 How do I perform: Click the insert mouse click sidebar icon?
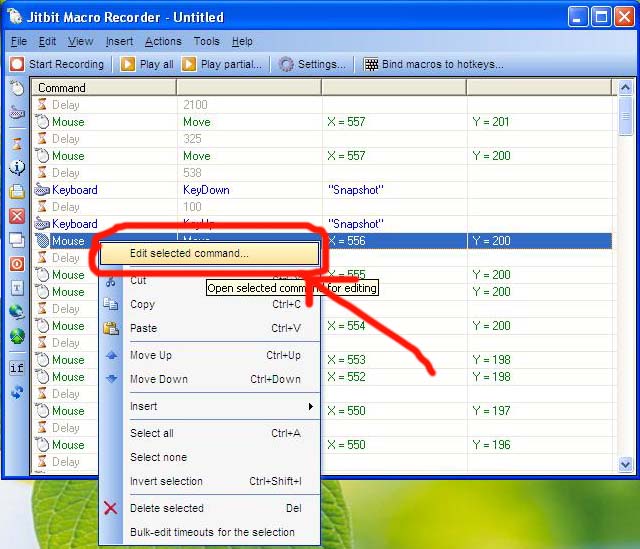17,88
